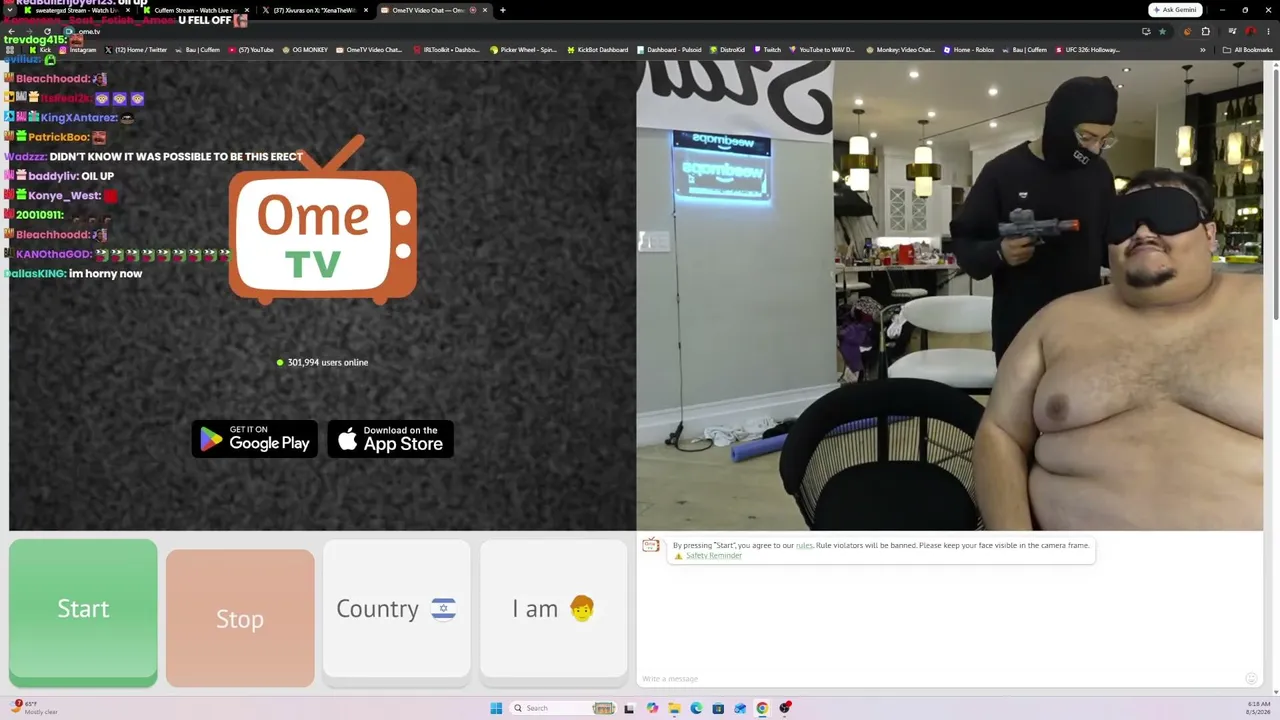Open the Windows Start menu
This screenshot has height=720, width=1280.
[496, 708]
